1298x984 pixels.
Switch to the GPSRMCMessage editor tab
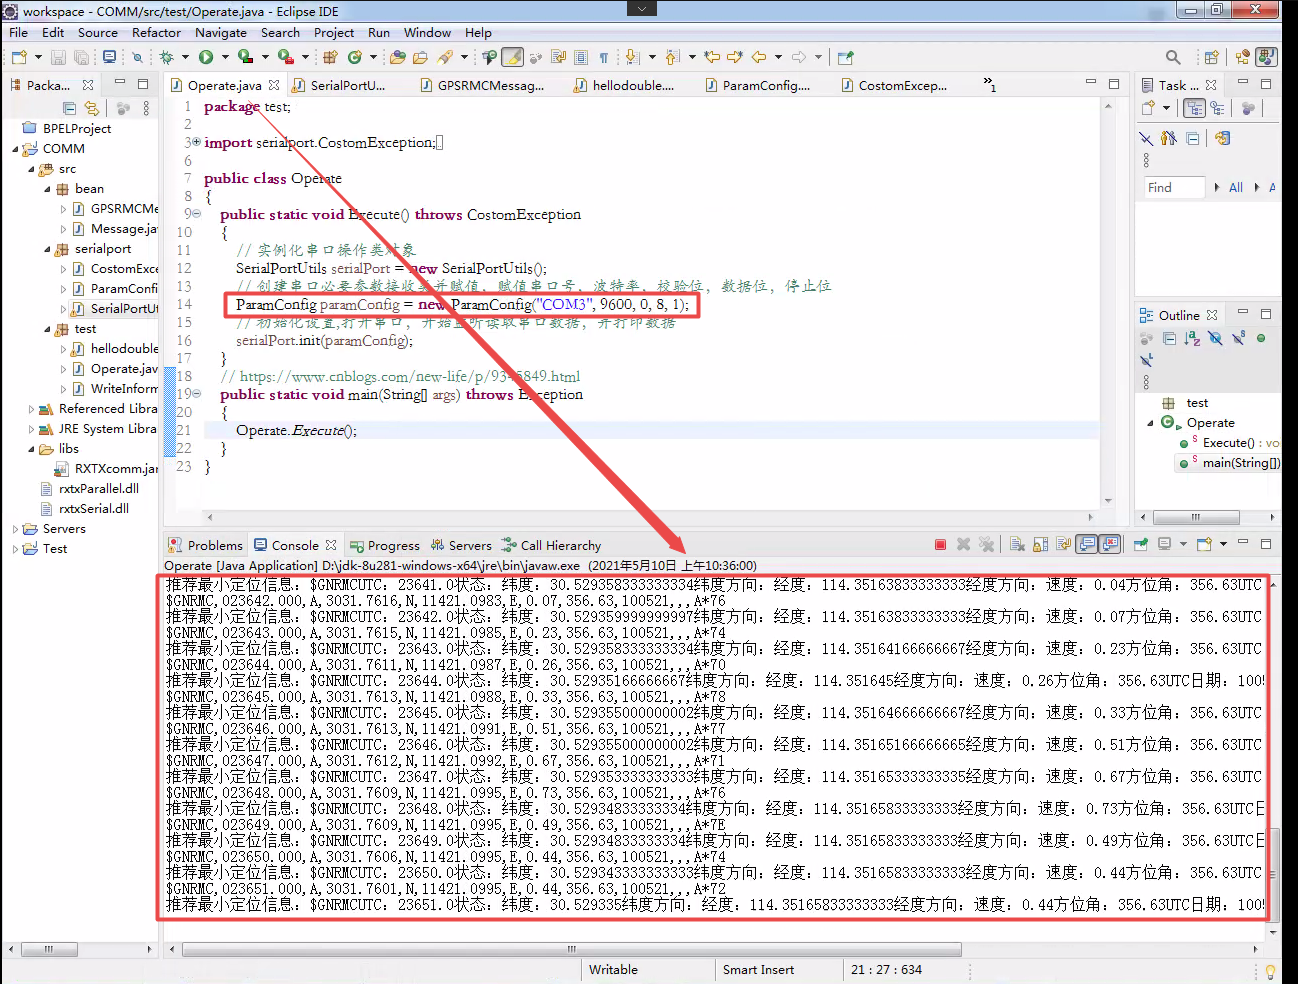[x=481, y=85]
